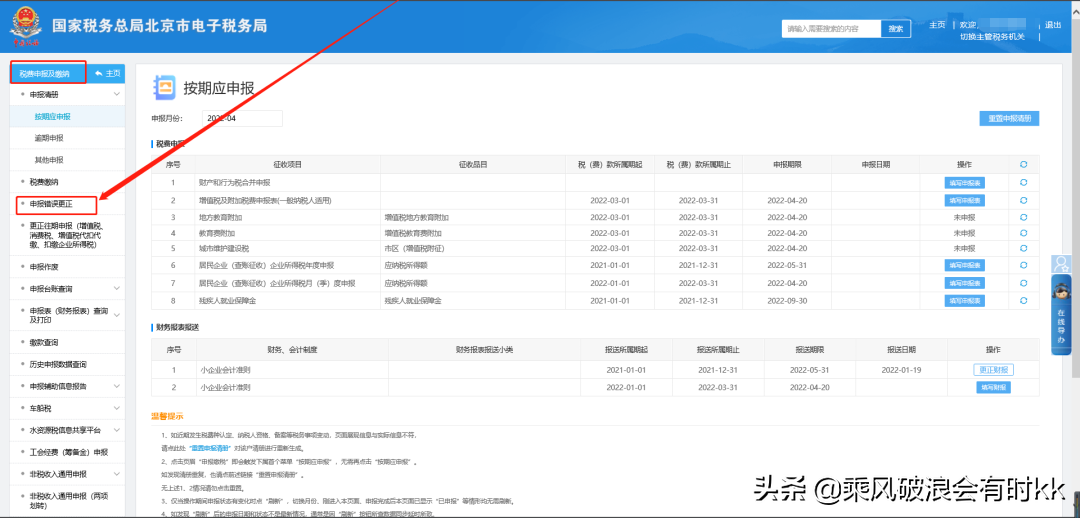Viewport: 1080px width, 518px height.
Task: Open 按期应申报 in the sidebar
Action: click(53, 116)
